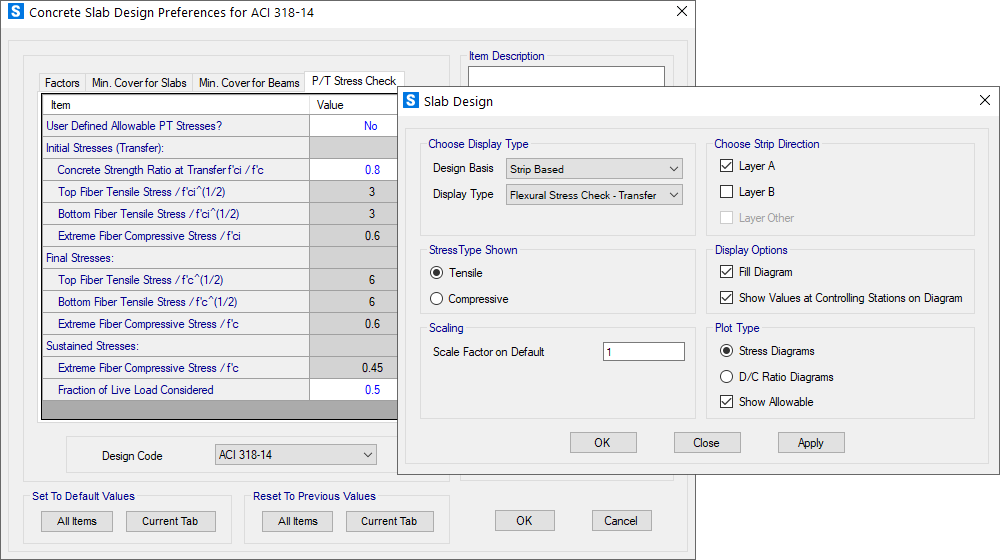Toggle the Show Allowable checkbox
This screenshot has width=1000, height=560.
(x=727, y=402)
